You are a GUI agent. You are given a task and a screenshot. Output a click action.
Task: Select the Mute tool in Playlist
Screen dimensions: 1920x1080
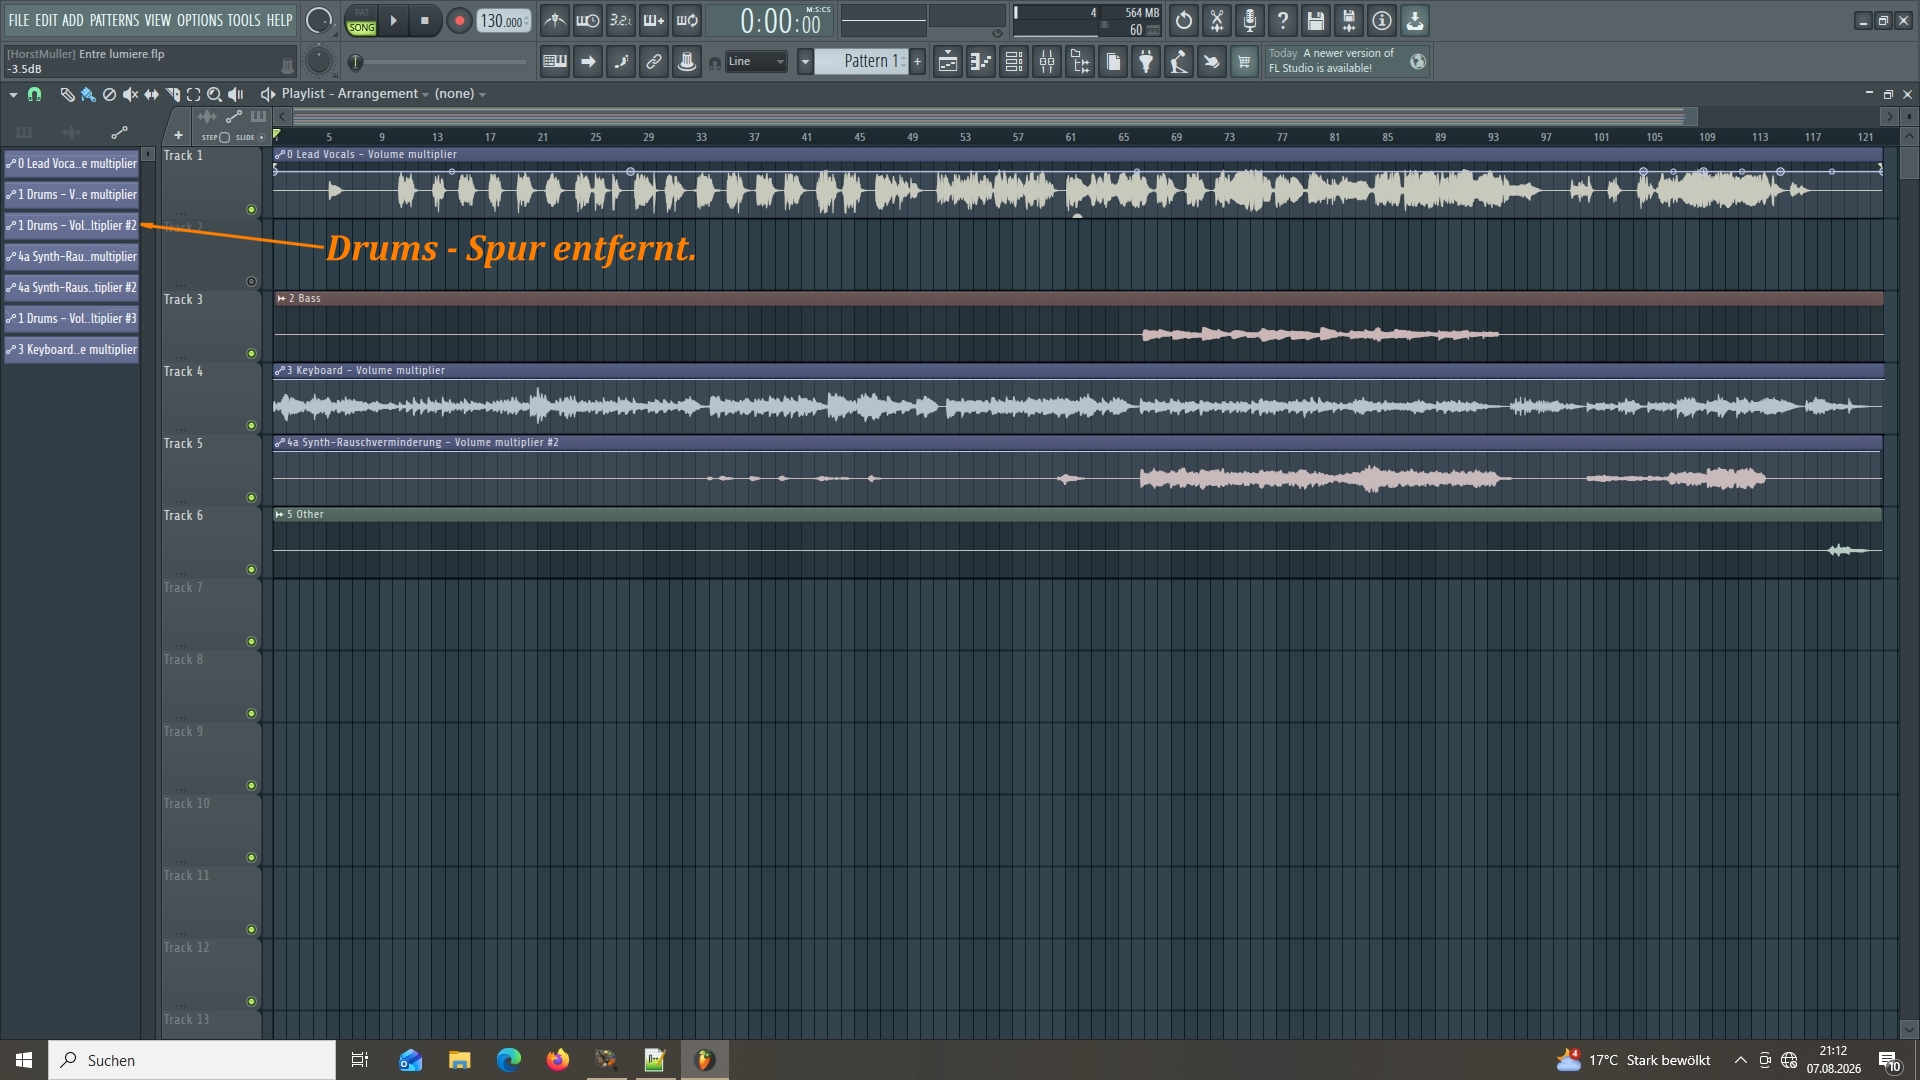[x=130, y=94]
